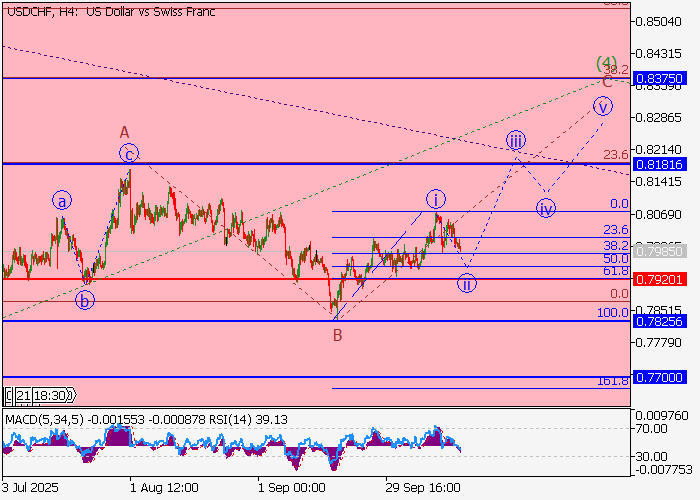Select the 0.77000 price level tag
Image resolution: width=700 pixels, height=500 pixels.
pos(664,377)
